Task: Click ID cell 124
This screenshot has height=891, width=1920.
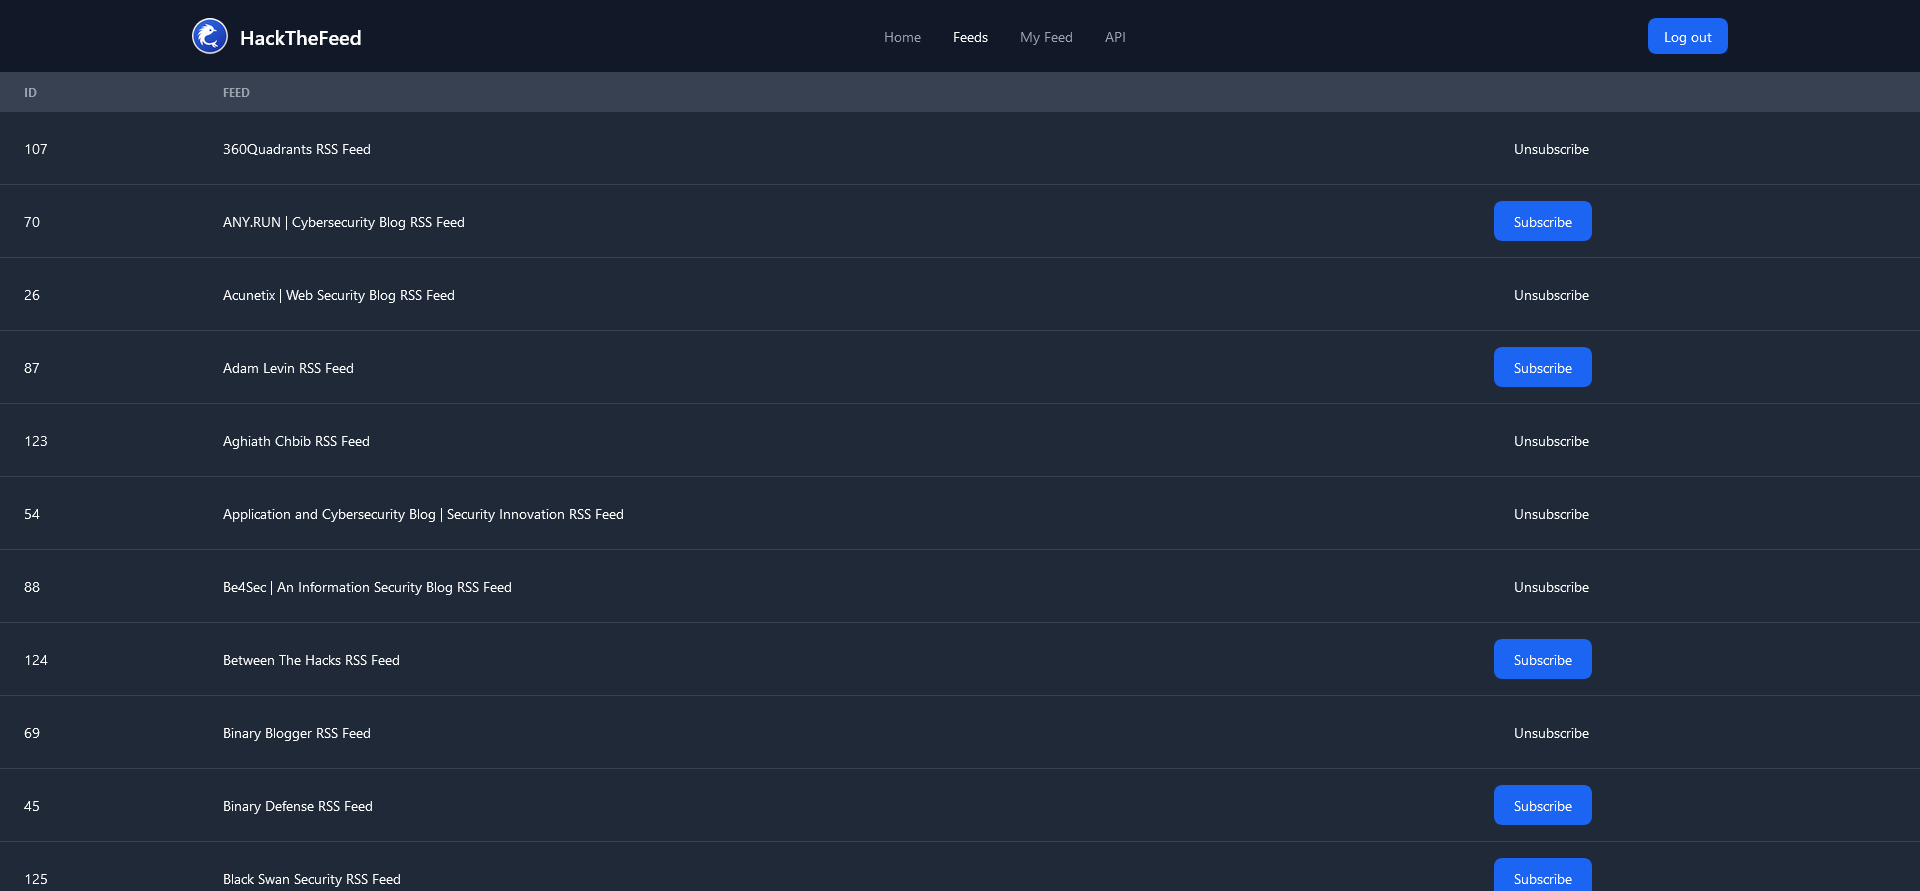Action: [36, 660]
